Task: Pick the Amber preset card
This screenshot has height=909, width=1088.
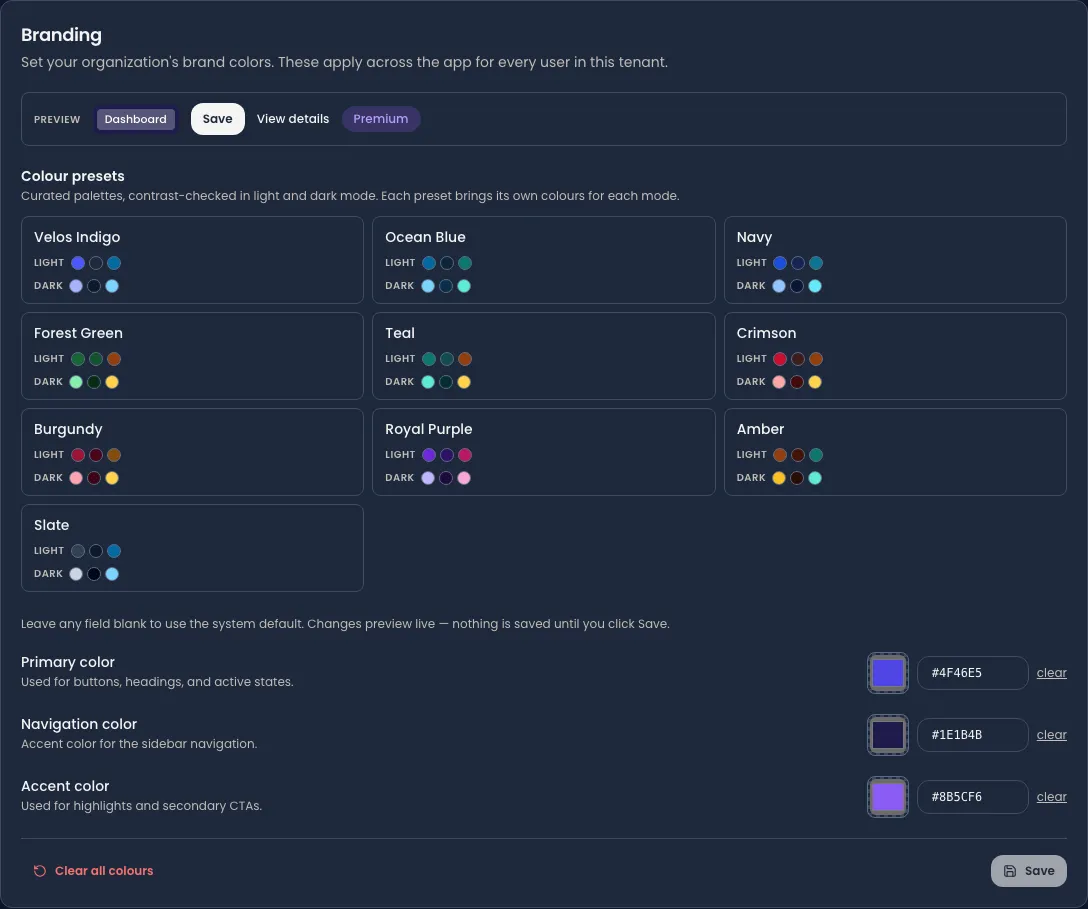Action: [x=895, y=452]
